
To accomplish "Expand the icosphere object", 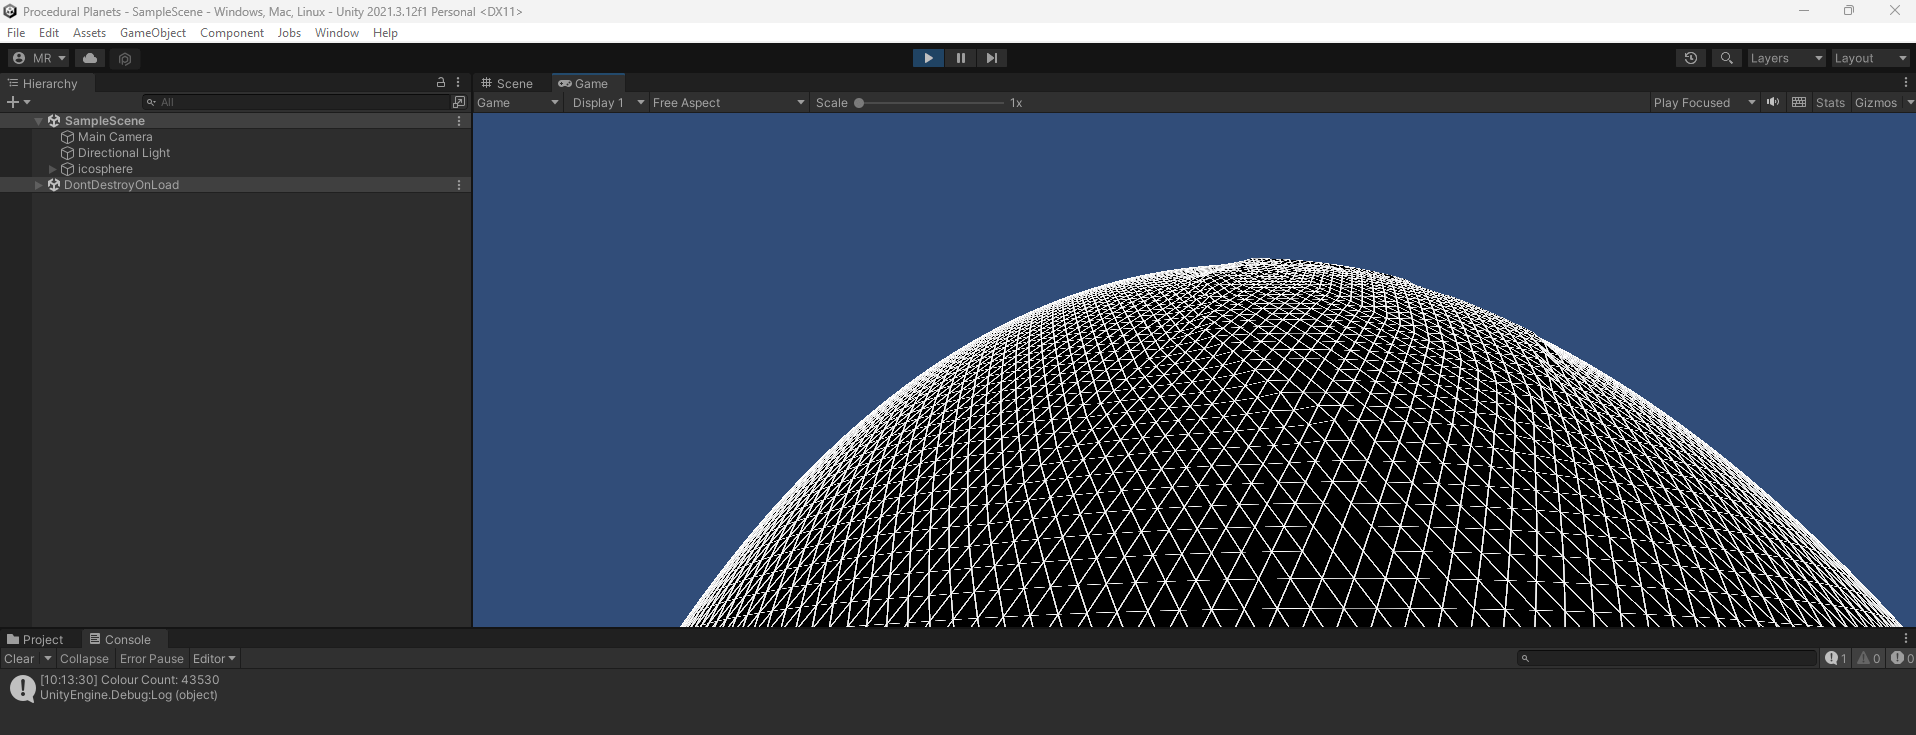I will pyautogui.click(x=53, y=169).
